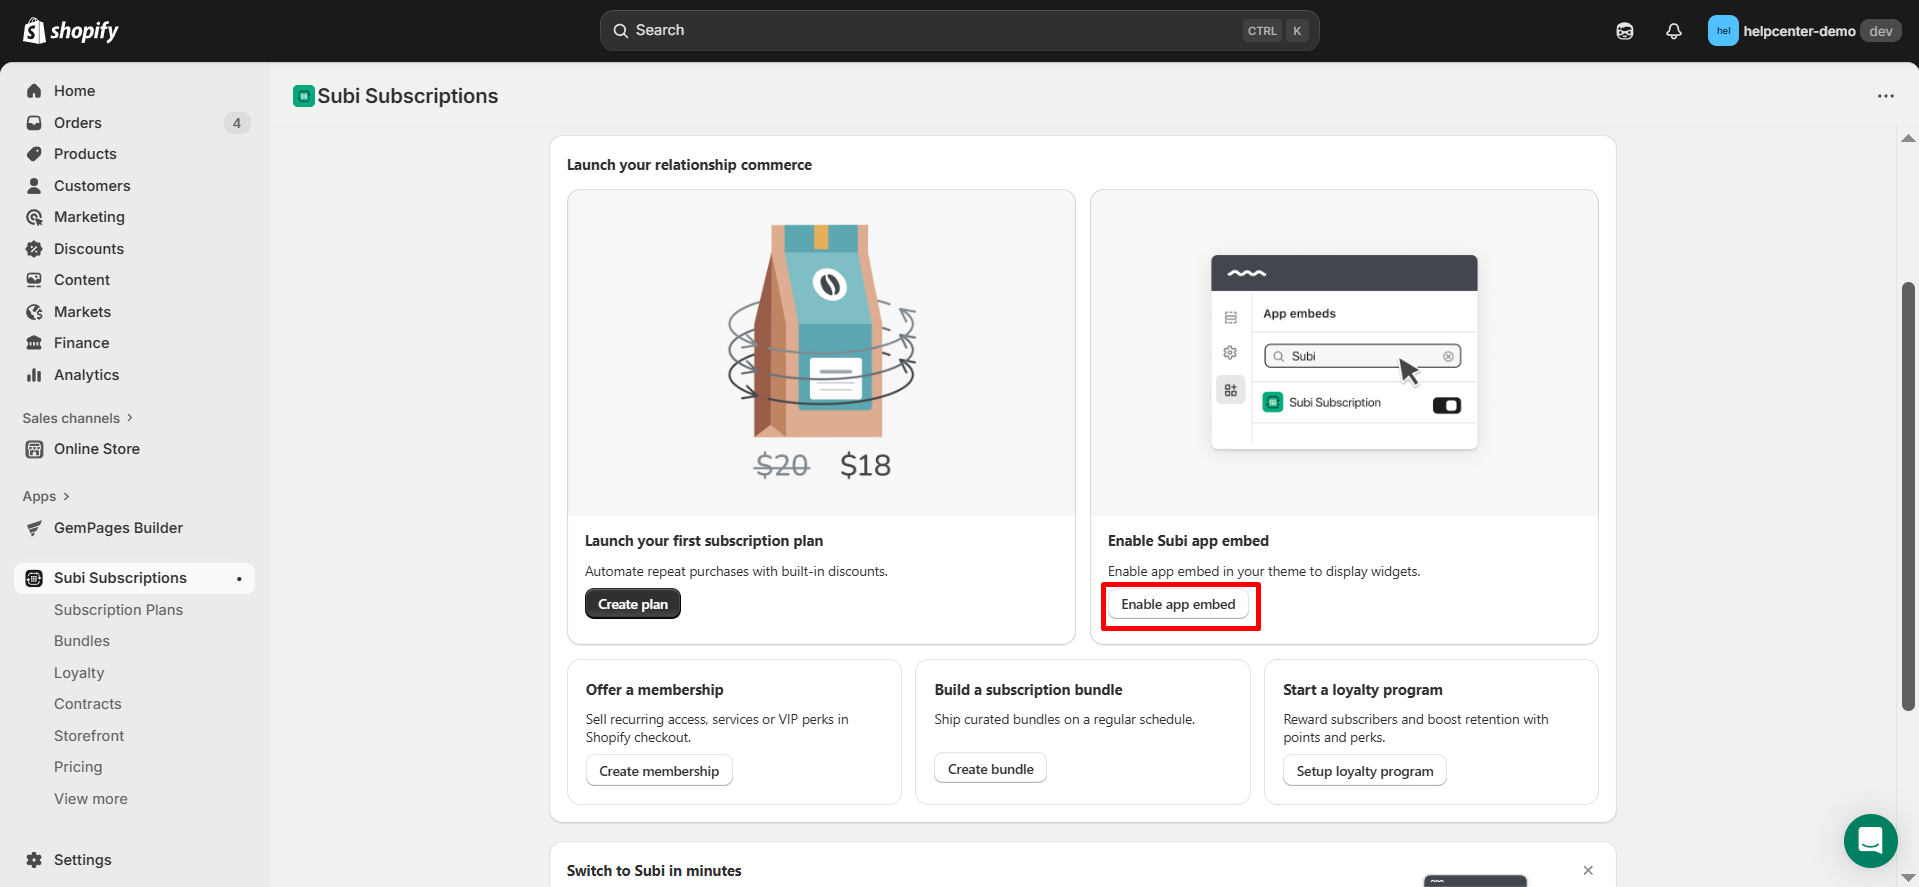Open the notifications bell
This screenshot has width=1919, height=887.
click(1673, 31)
